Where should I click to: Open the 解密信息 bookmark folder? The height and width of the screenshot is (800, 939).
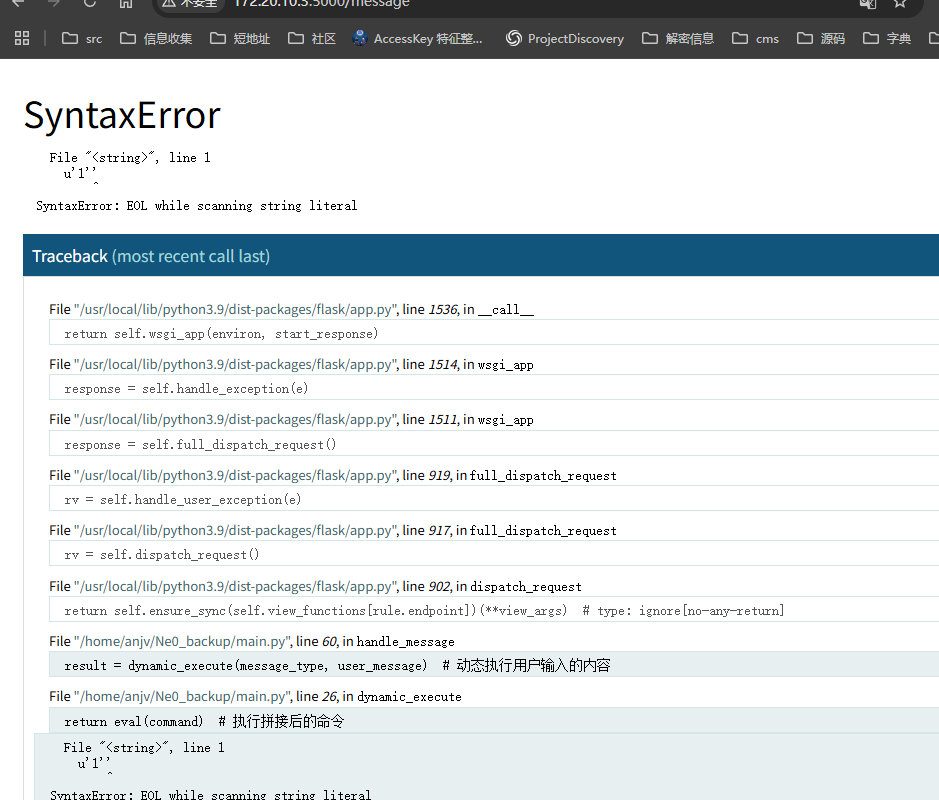[x=678, y=38]
